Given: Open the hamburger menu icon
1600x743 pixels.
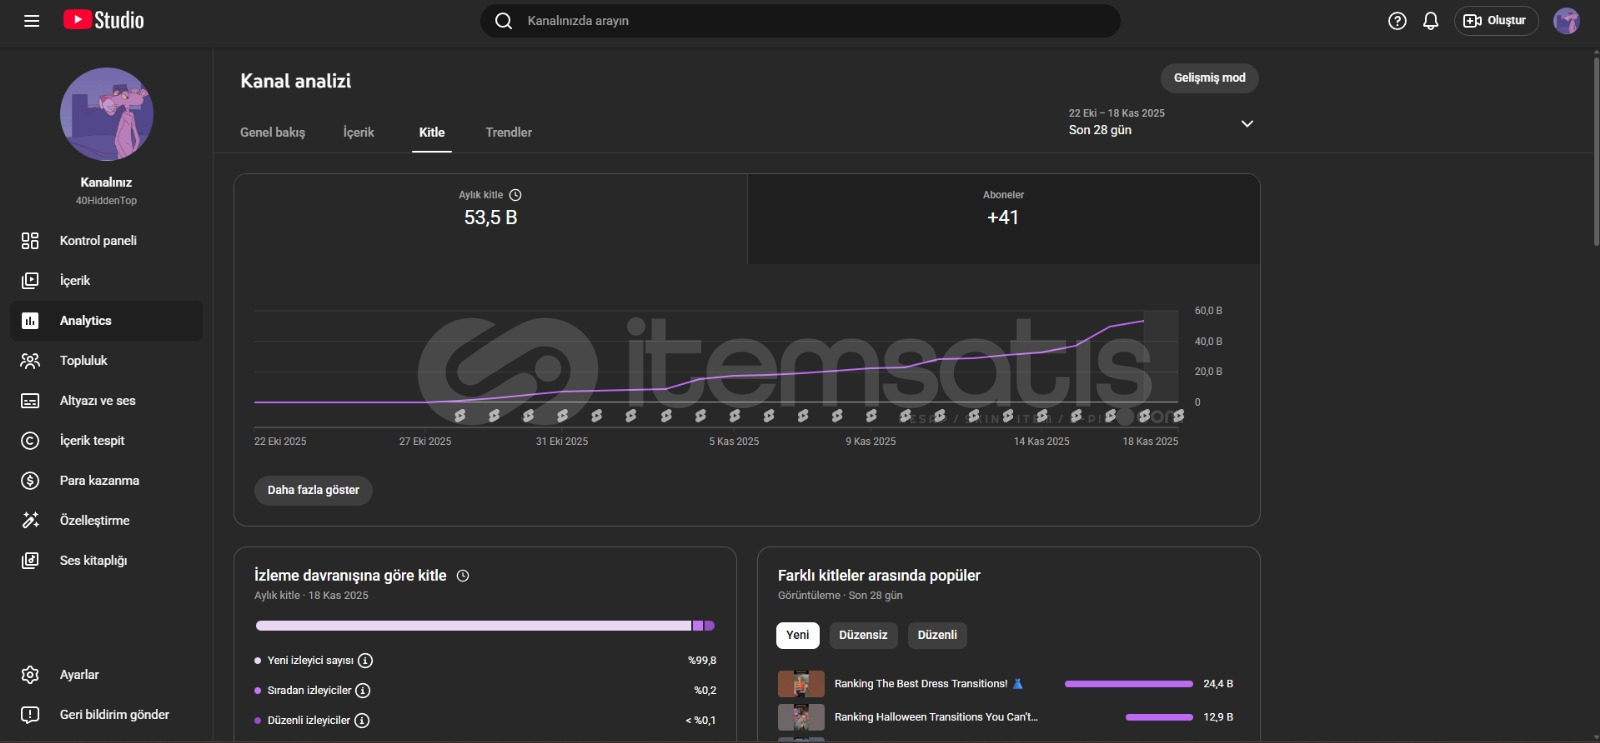Looking at the screenshot, I should (31, 21).
